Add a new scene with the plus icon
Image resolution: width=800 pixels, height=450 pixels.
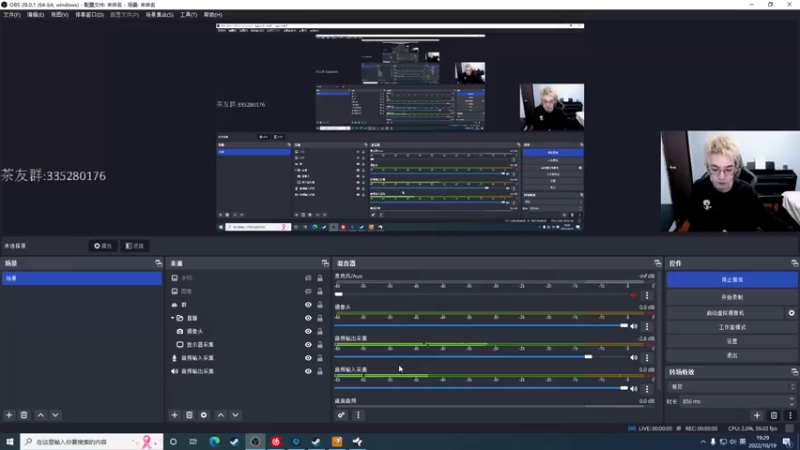click(9, 415)
